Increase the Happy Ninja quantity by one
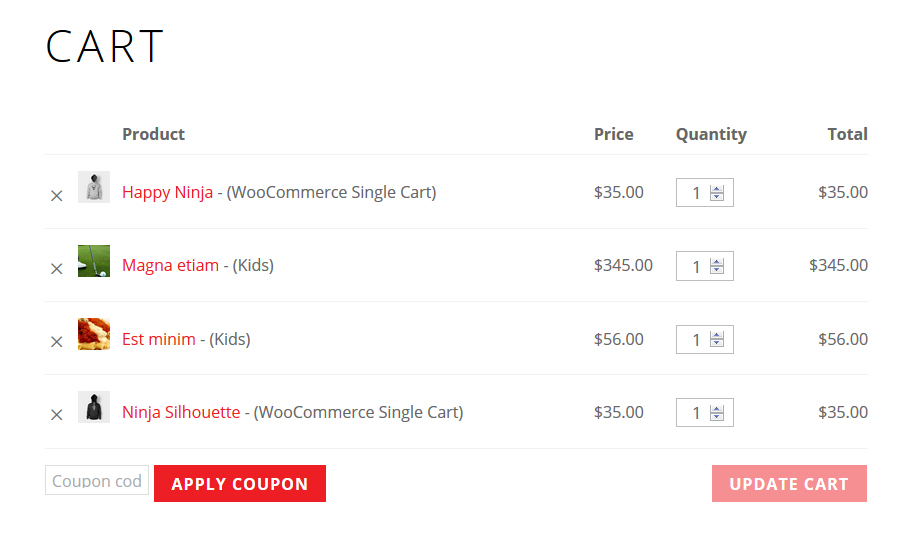The width and height of the screenshot is (899, 536). coord(717,188)
